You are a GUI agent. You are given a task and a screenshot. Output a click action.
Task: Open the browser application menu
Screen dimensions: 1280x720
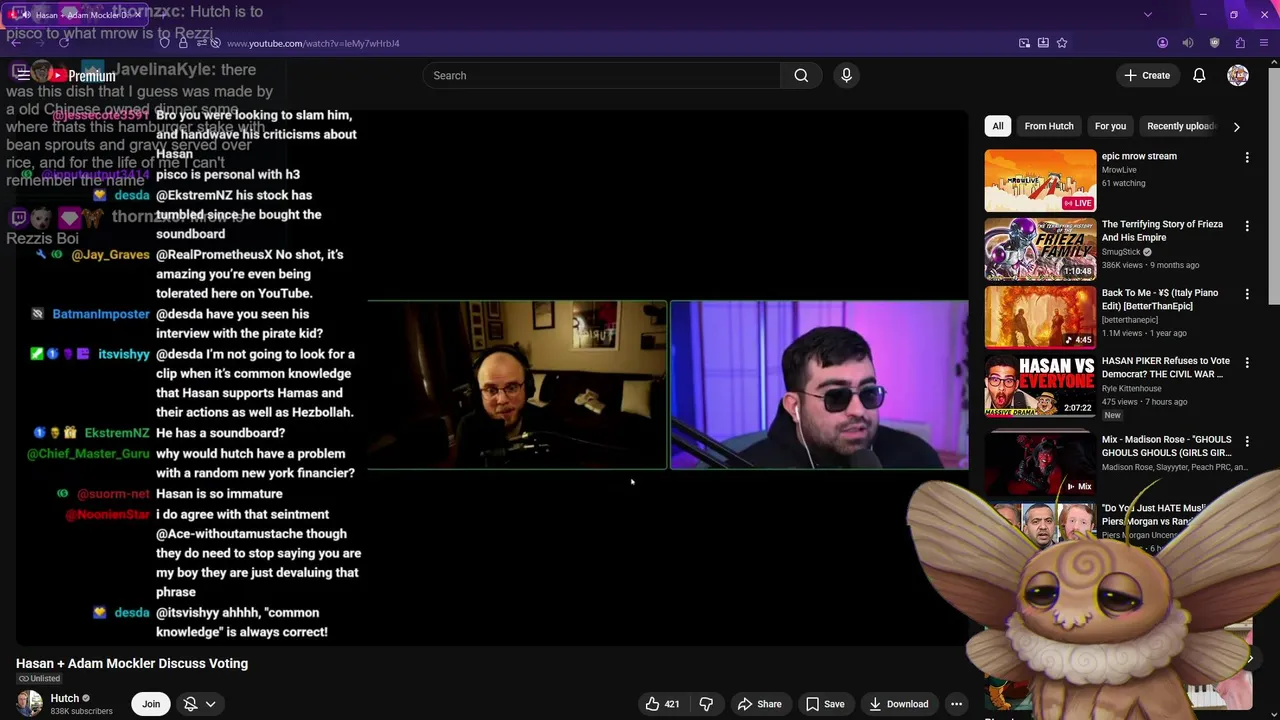pyautogui.click(x=1265, y=43)
